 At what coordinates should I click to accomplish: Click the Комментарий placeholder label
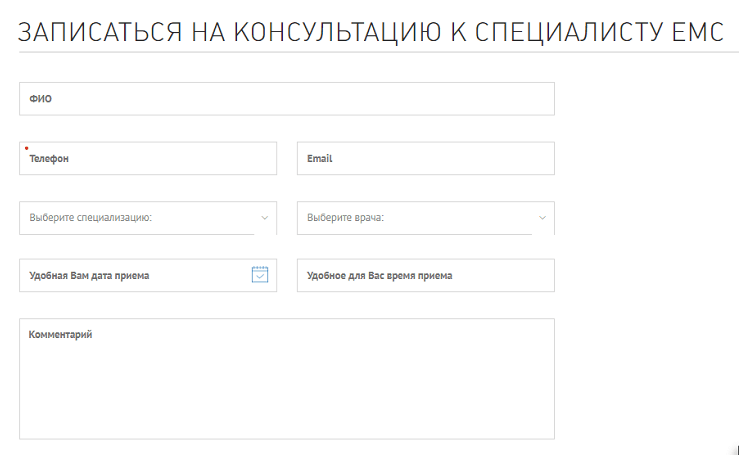pyautogui.click(x=61, y=335)
